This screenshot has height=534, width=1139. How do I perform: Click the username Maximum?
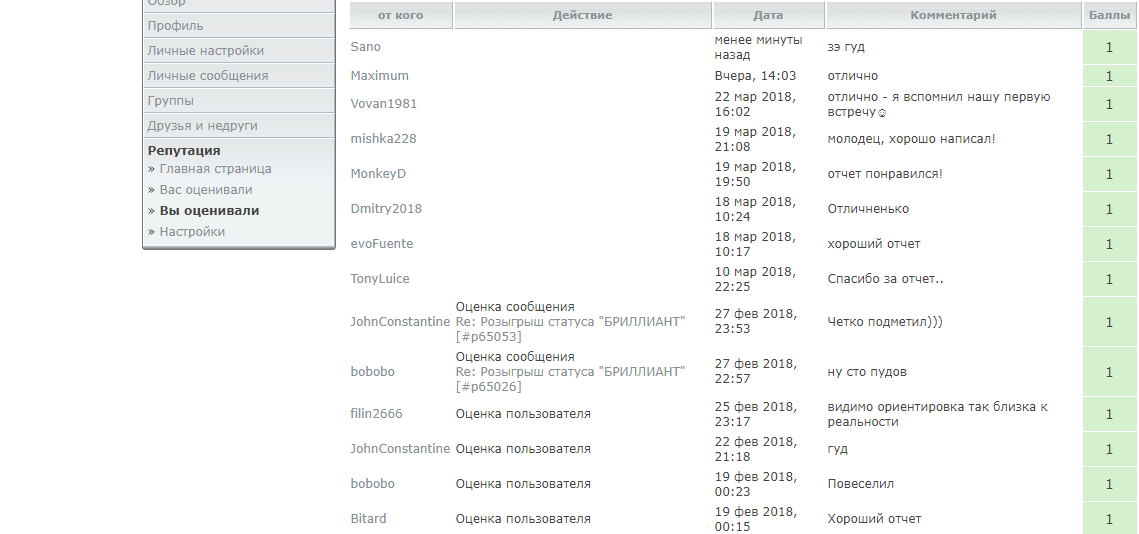[379, 76]
